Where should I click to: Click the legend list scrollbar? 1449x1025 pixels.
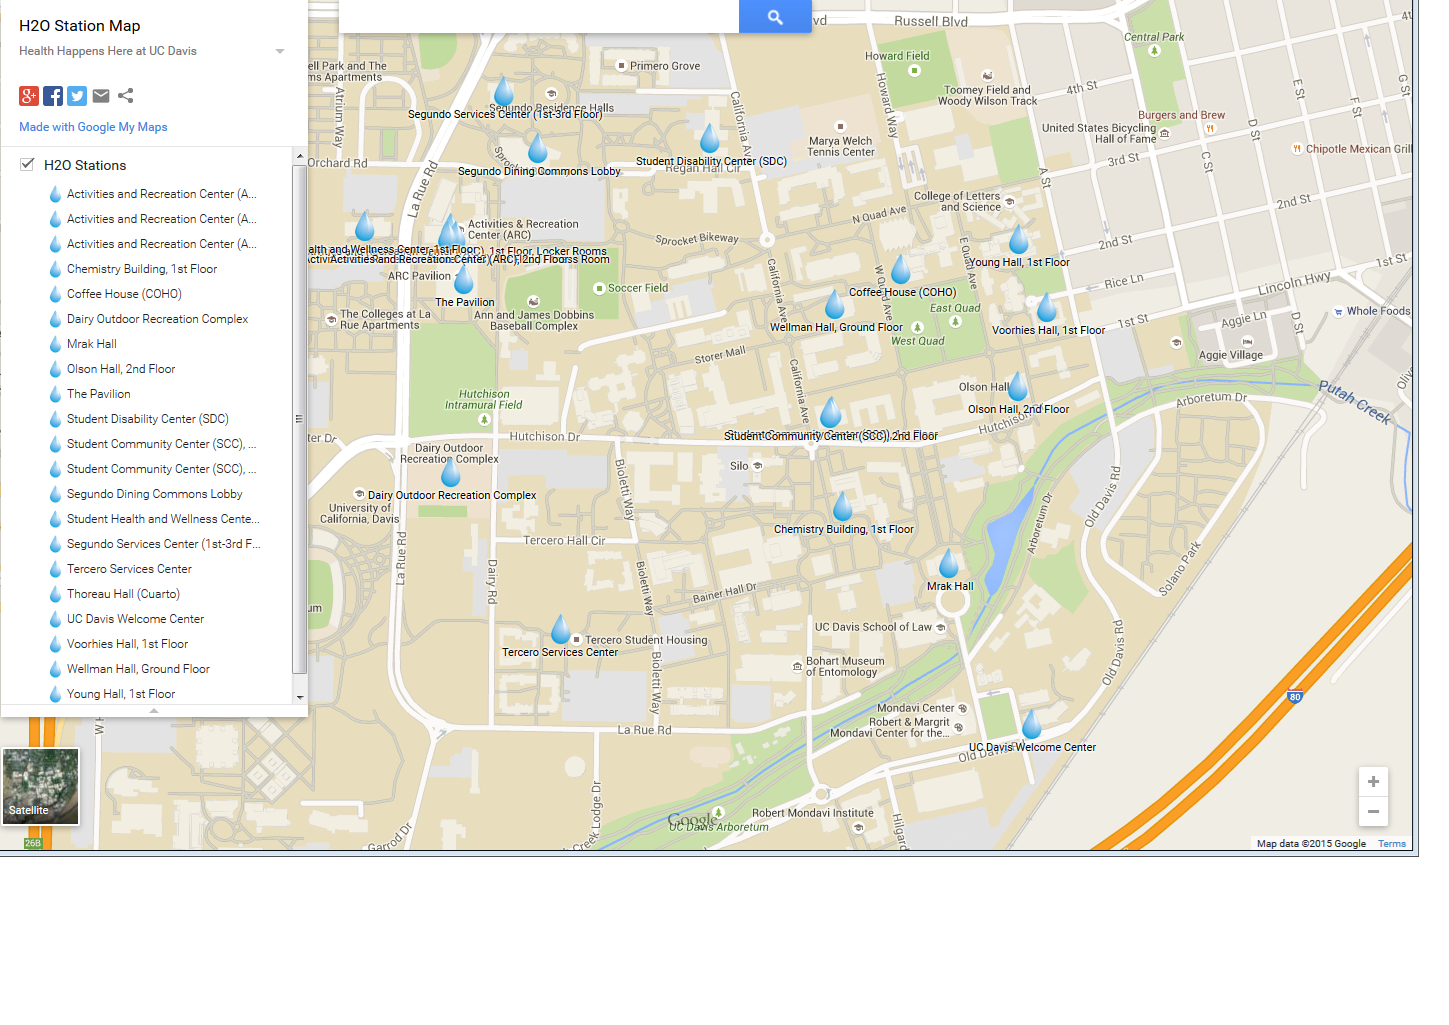point(299,420)
